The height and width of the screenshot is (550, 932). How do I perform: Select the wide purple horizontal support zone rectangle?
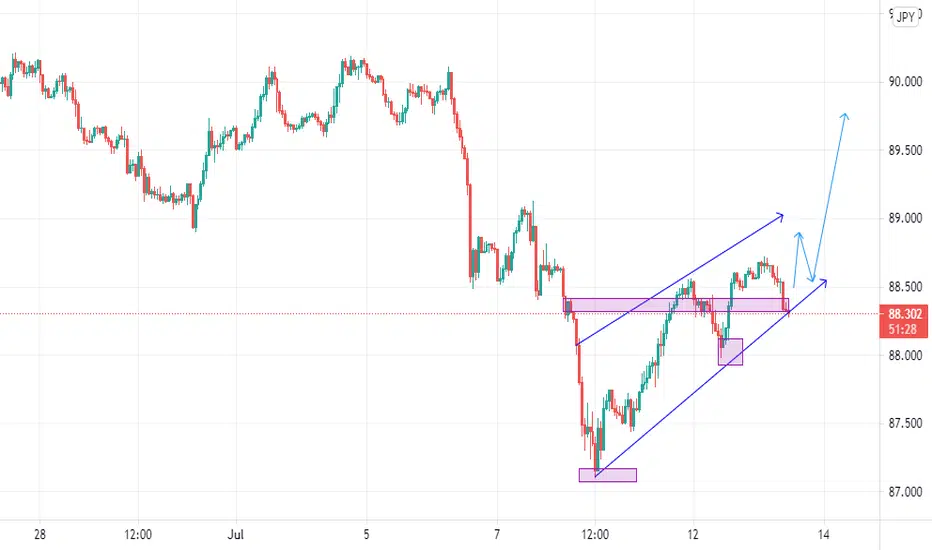676,305
